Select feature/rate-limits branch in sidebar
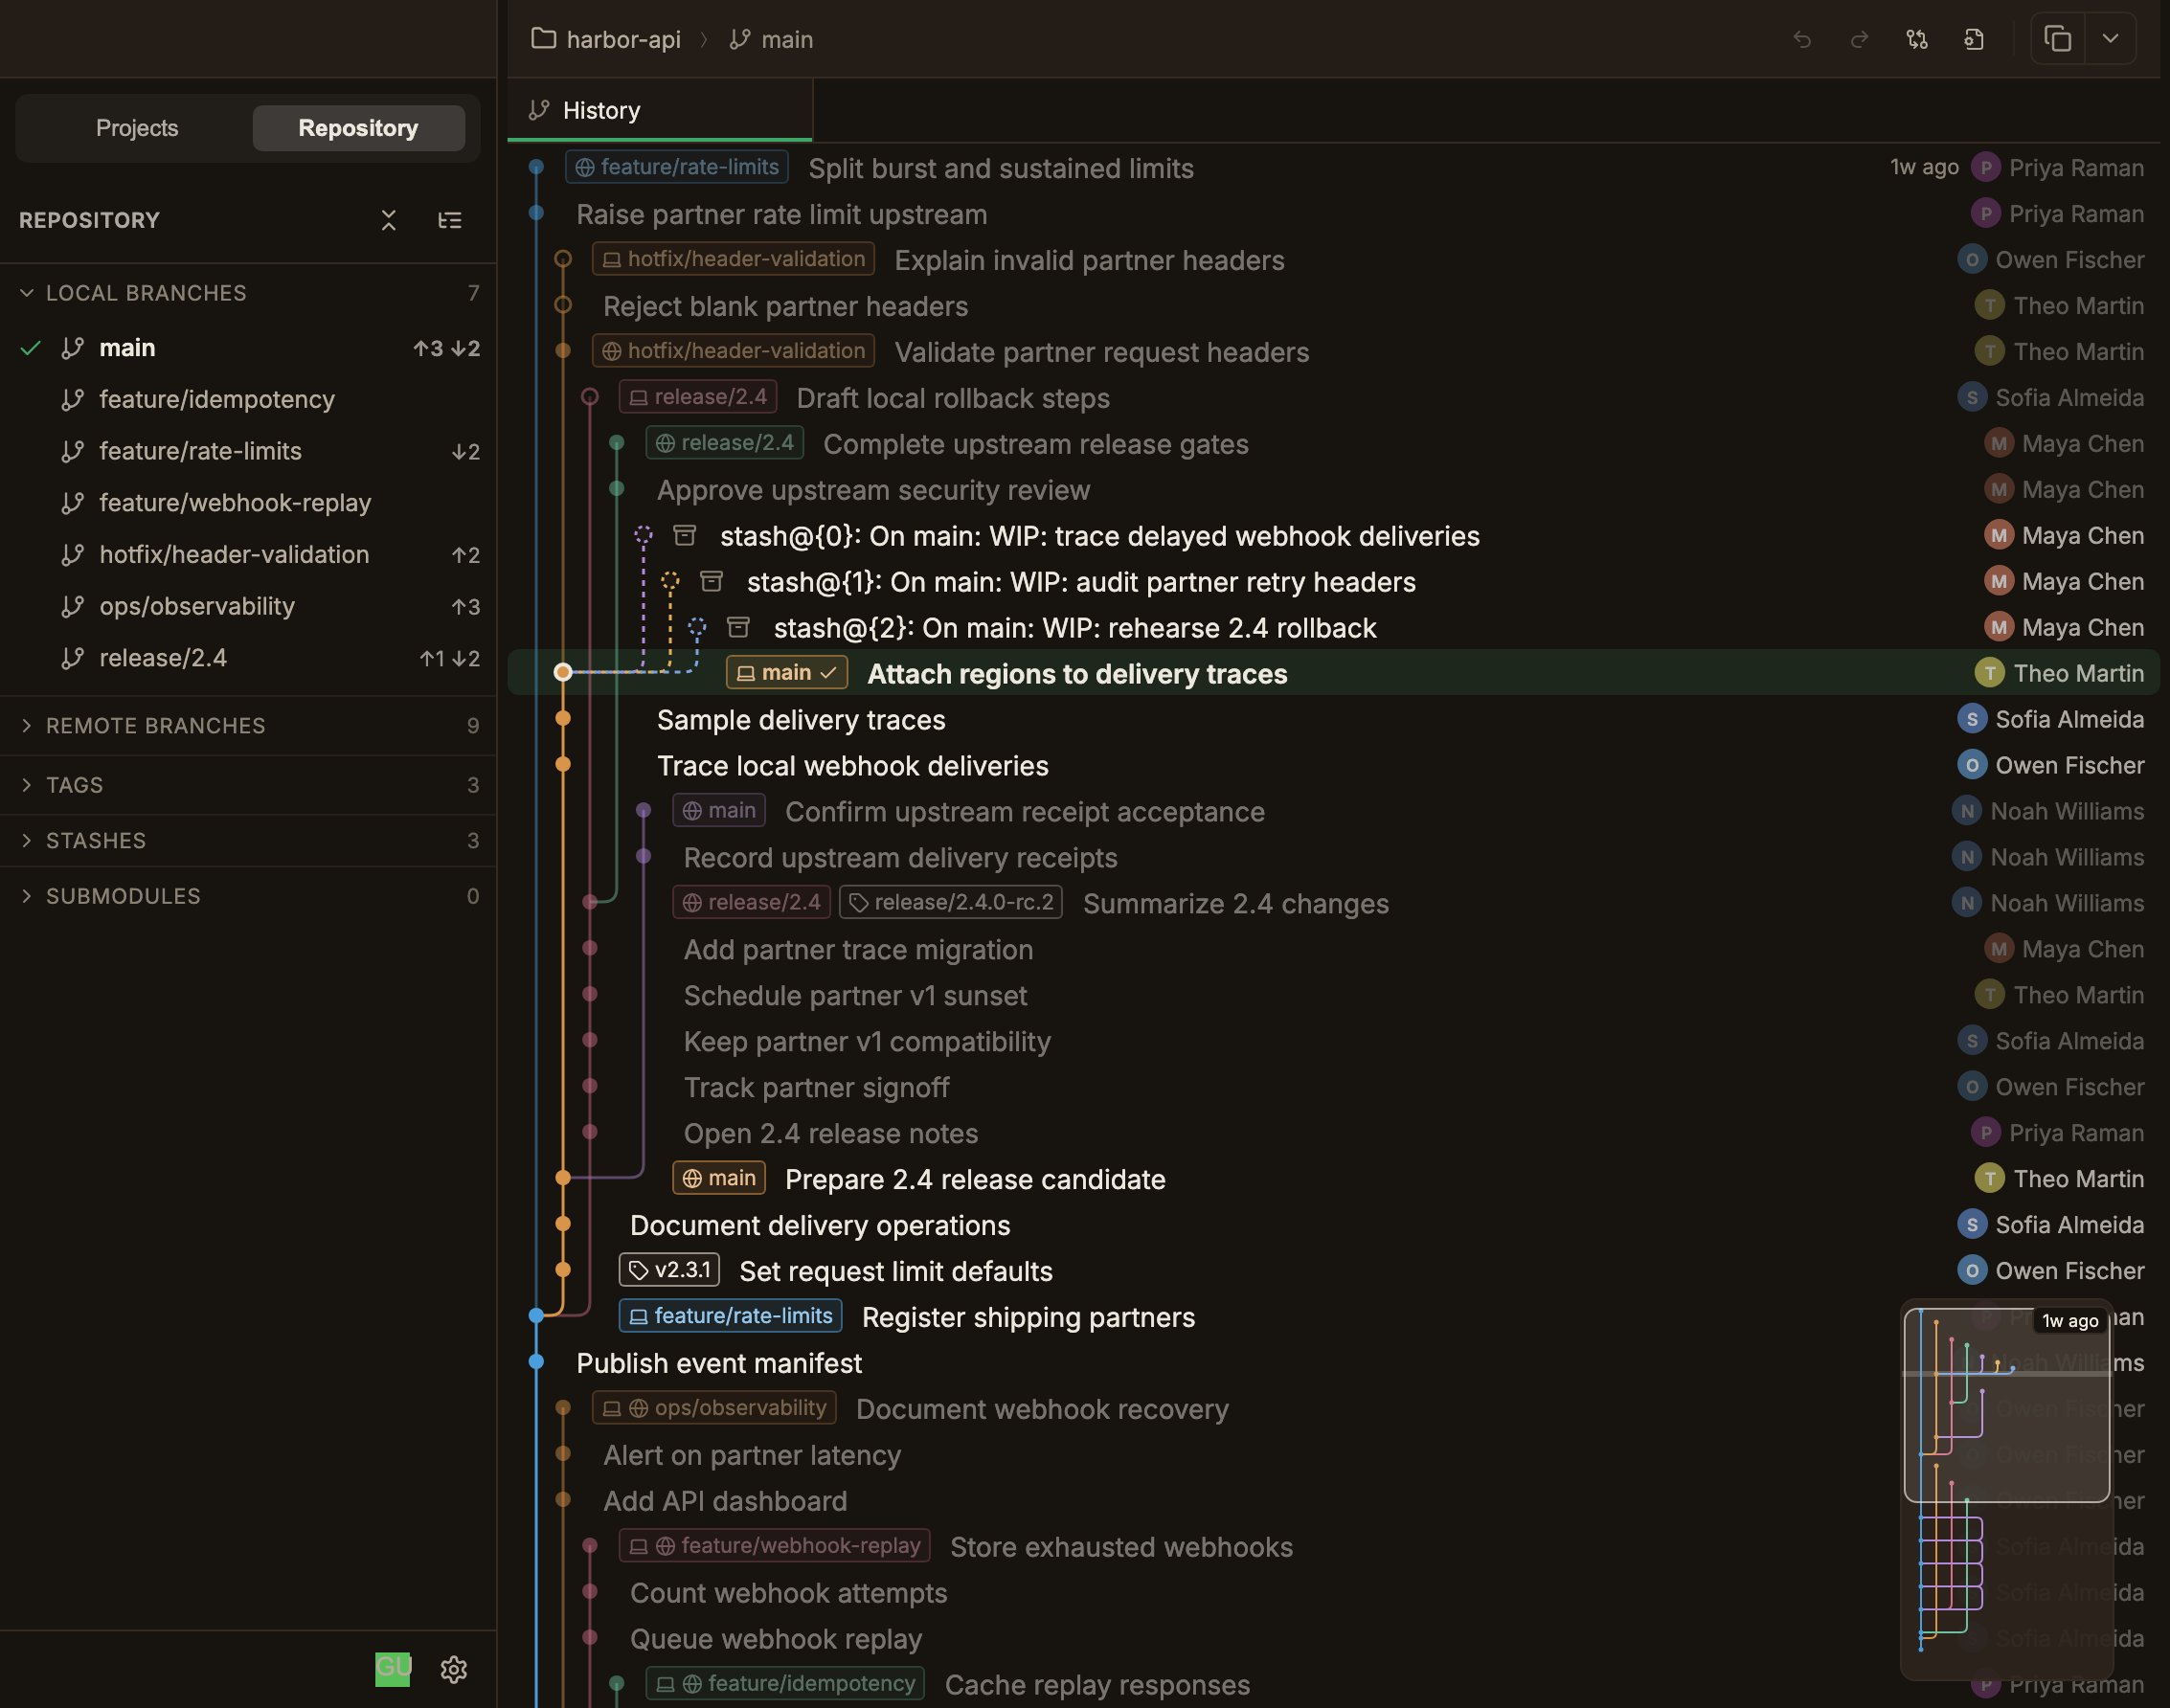 click(x=248, y=451)
